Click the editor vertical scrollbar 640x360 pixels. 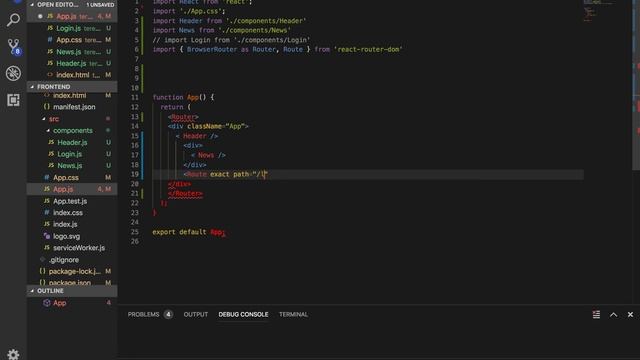pyautogui.click(x=636, y=86)
